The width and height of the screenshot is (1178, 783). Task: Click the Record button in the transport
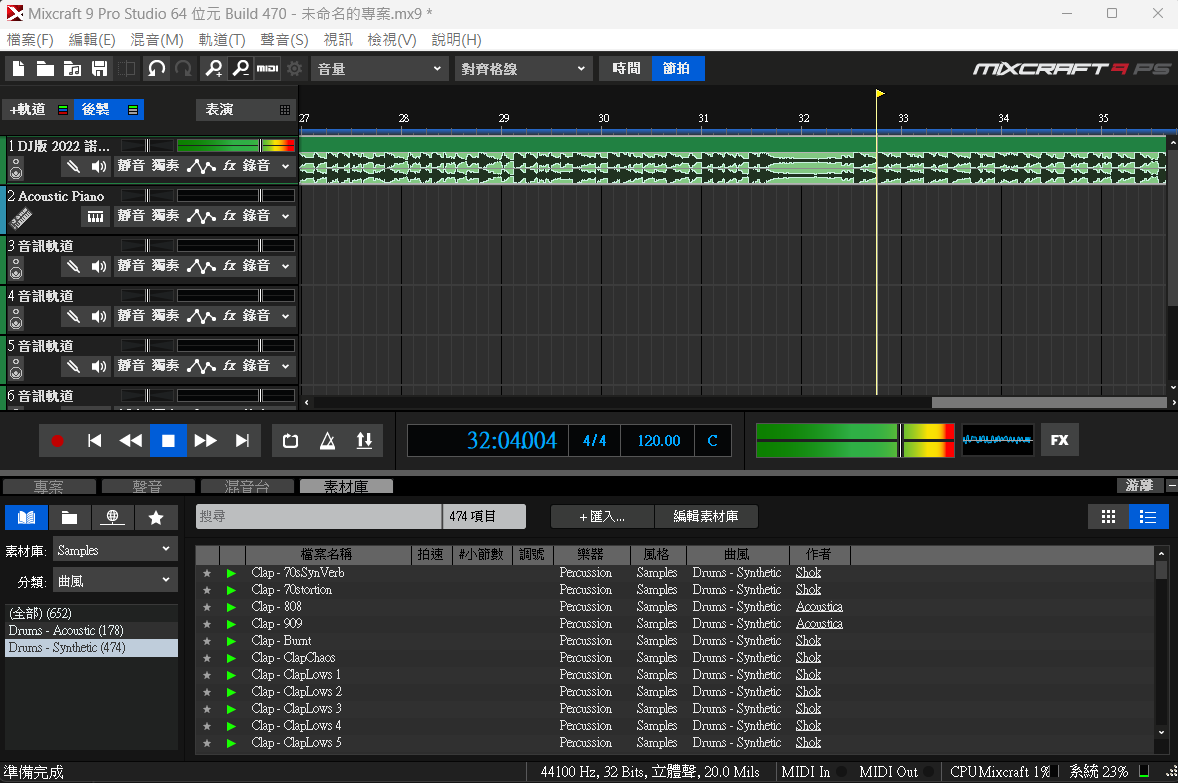[x=57, y=441]
